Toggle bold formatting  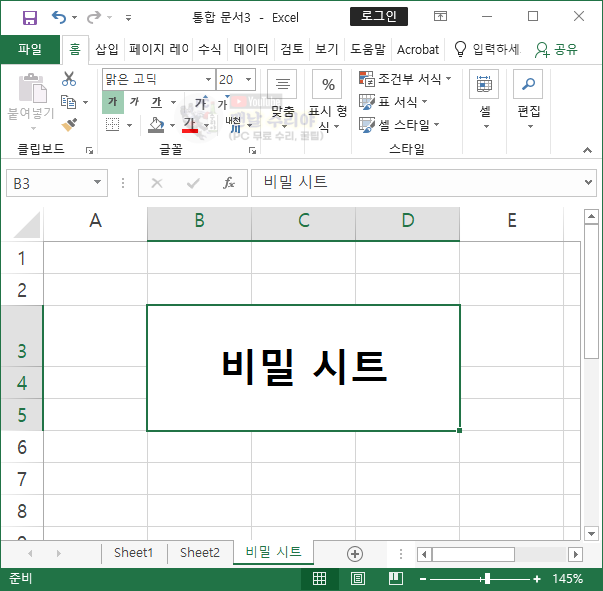[113, 102]
